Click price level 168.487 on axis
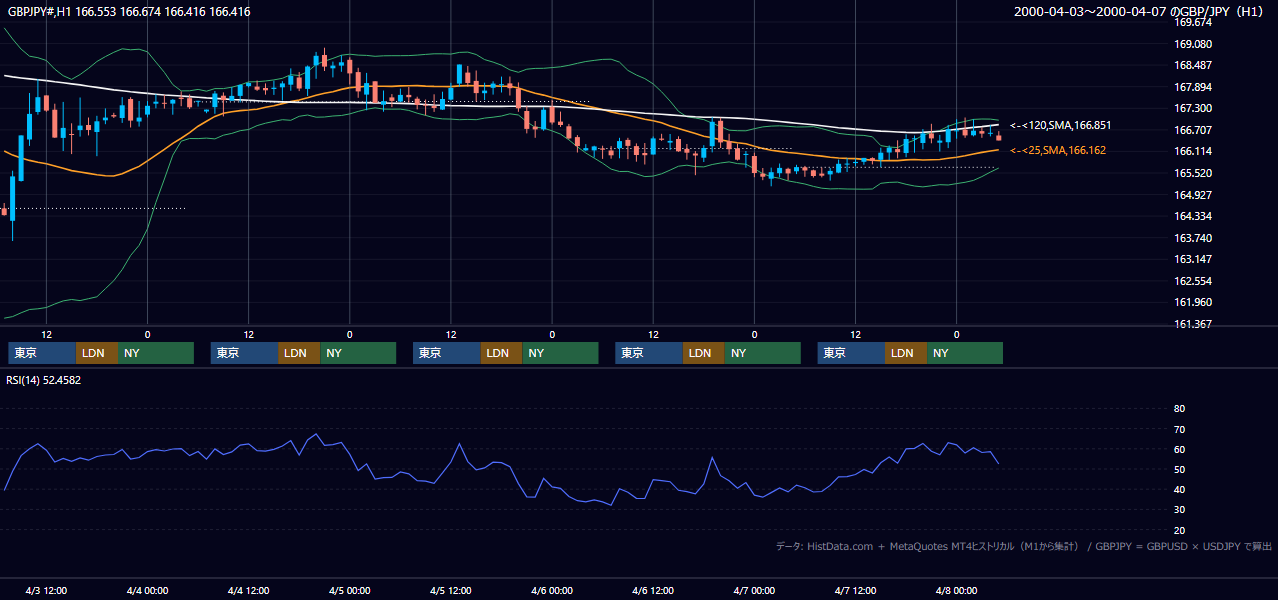The width and height of the screenshot is (1278, 600). pos(1193,65)
